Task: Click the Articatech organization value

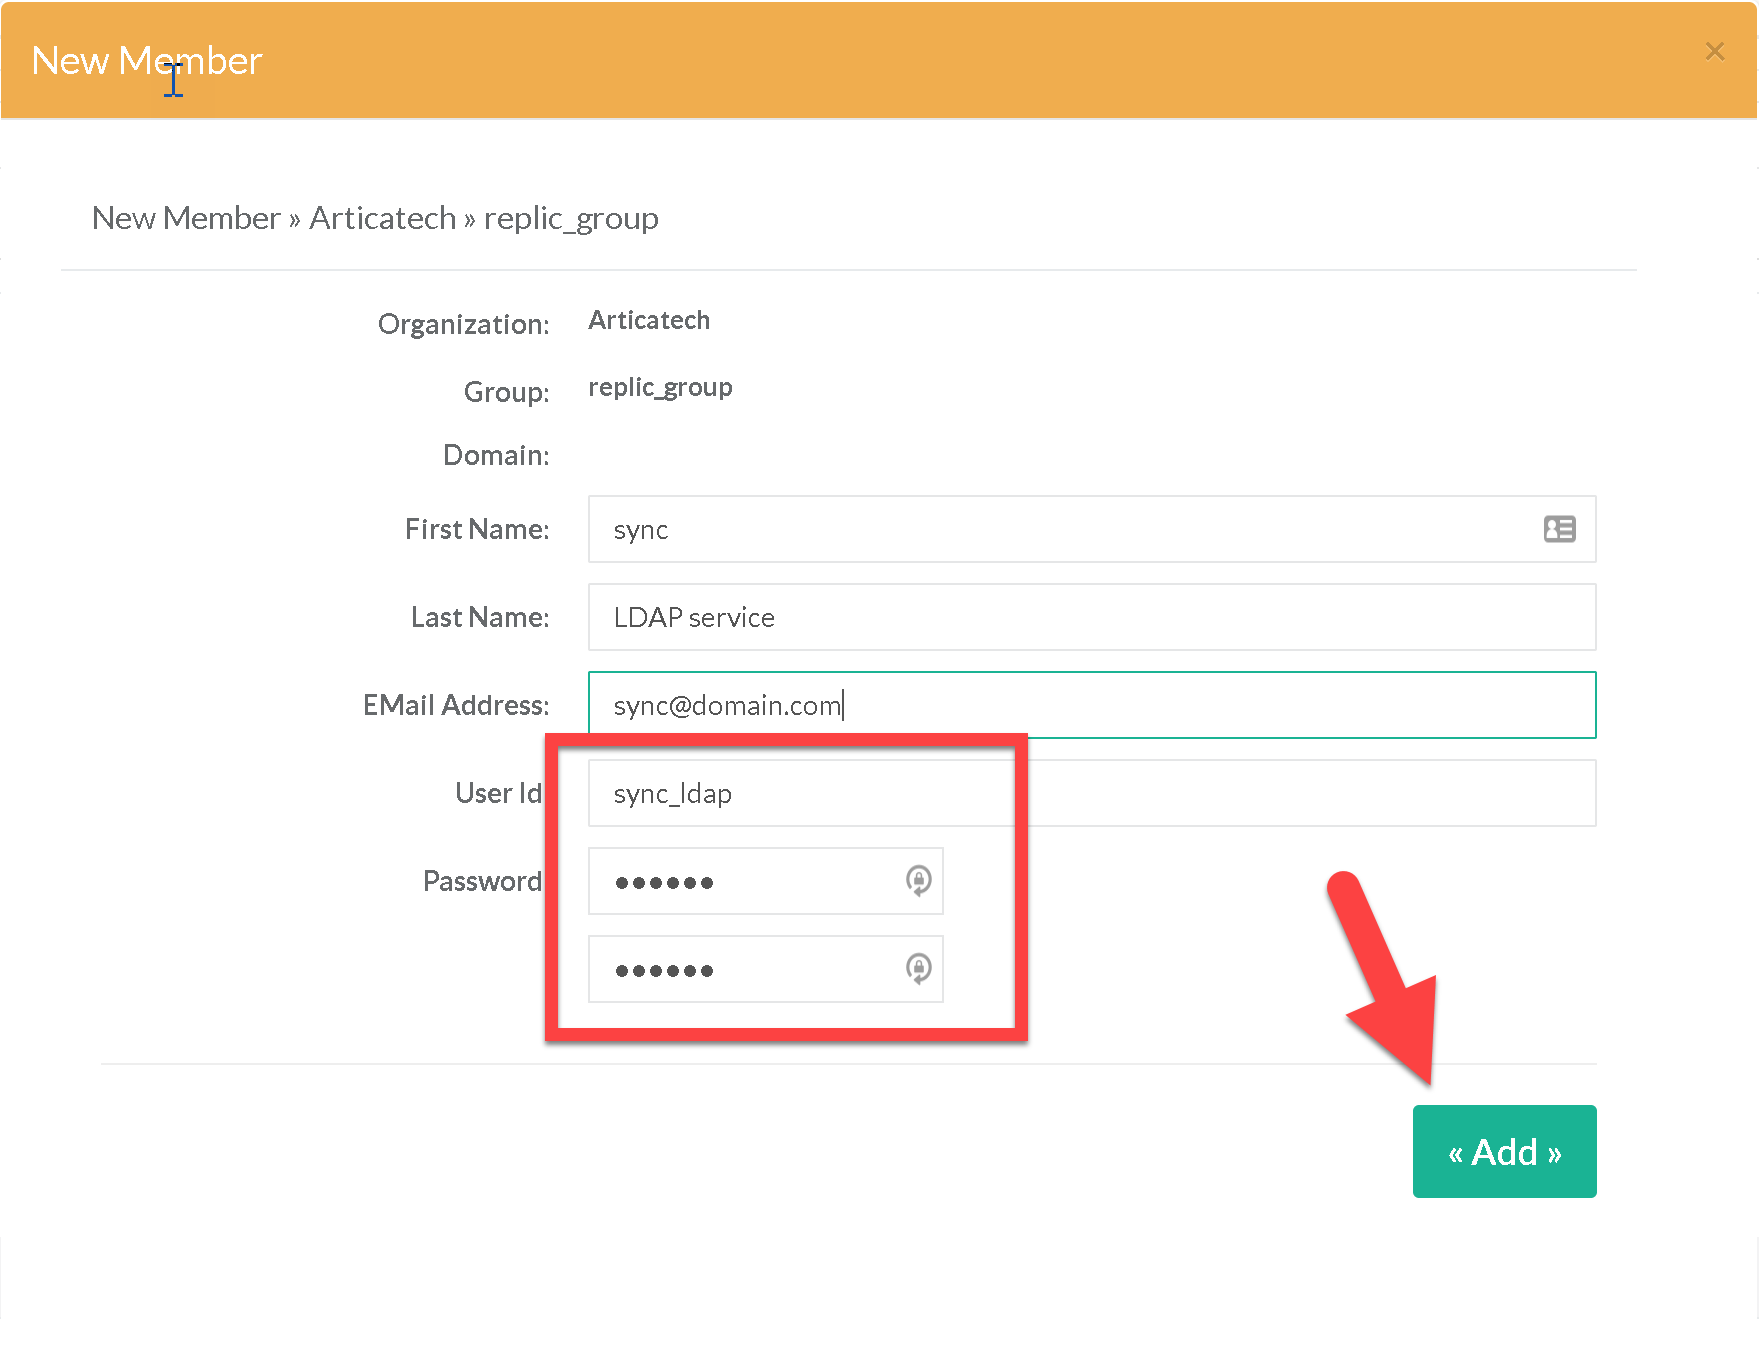Action: [649, 320]
